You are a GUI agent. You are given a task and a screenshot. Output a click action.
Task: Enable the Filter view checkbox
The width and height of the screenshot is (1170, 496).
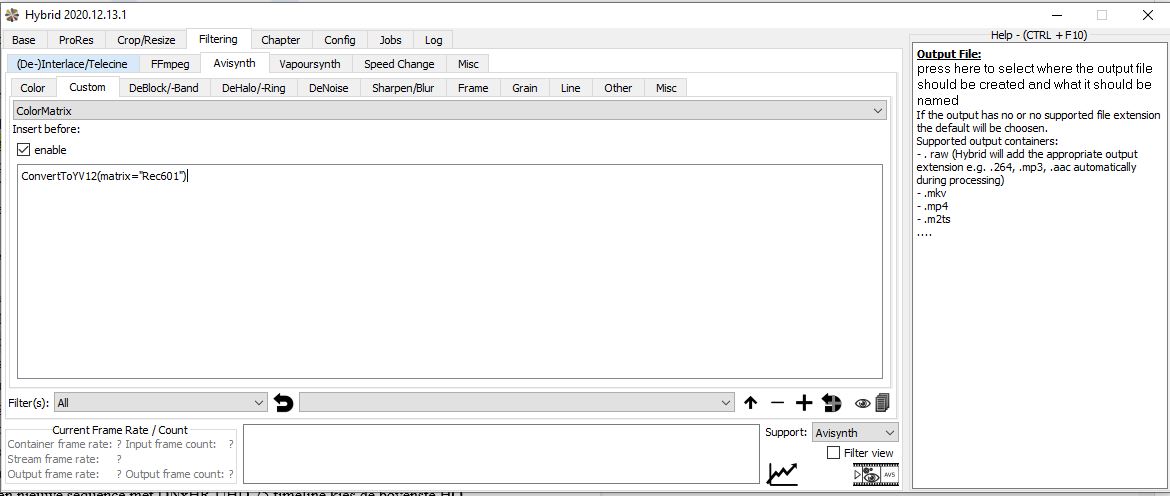tap(834, 453)
